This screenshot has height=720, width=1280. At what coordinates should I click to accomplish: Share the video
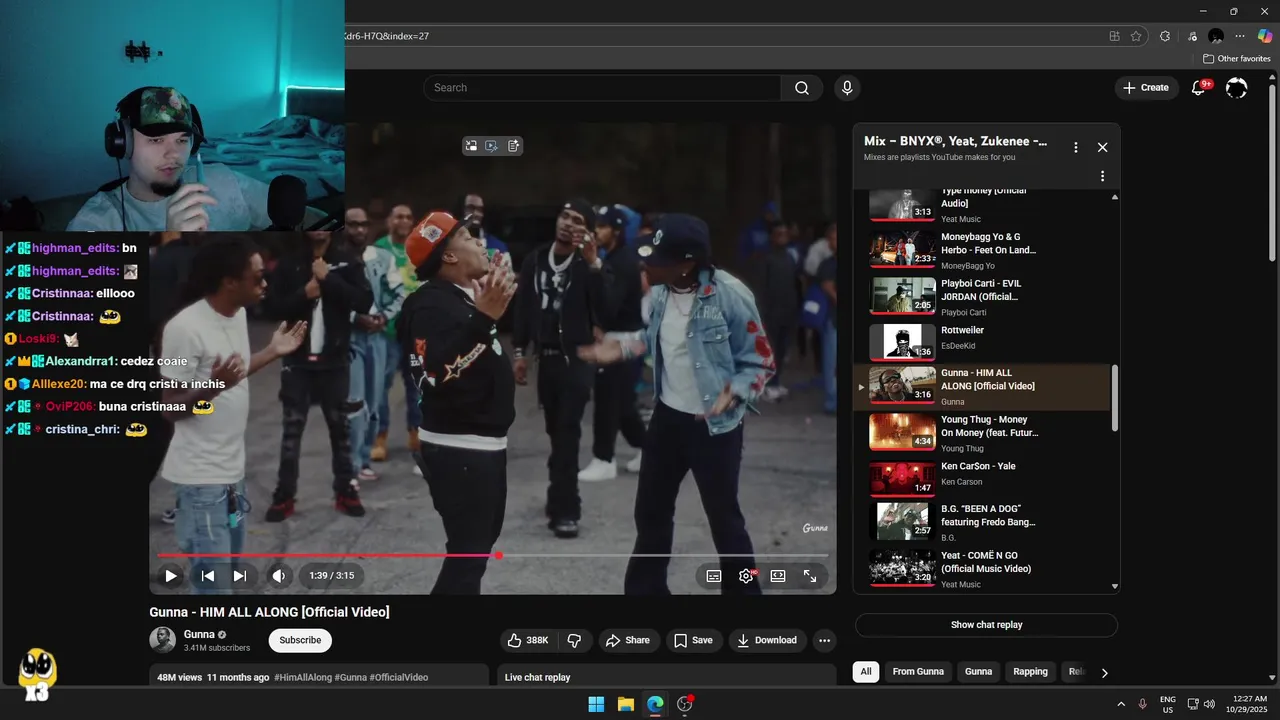point(627,640)
